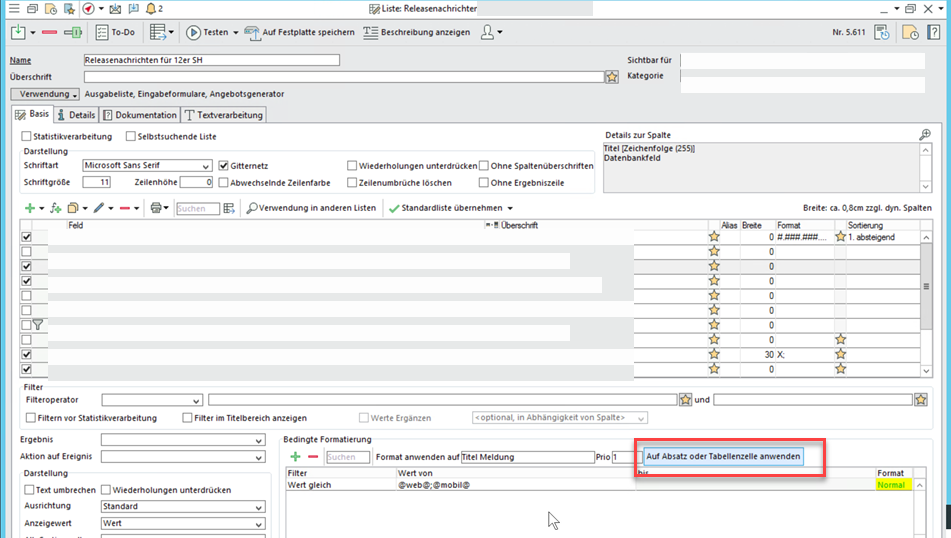The width and height of the screenshot is (951, 538).
Task: Click the red minus delete icon in the top toolbar
Action: pyautogui.click(x=49, y=32)
